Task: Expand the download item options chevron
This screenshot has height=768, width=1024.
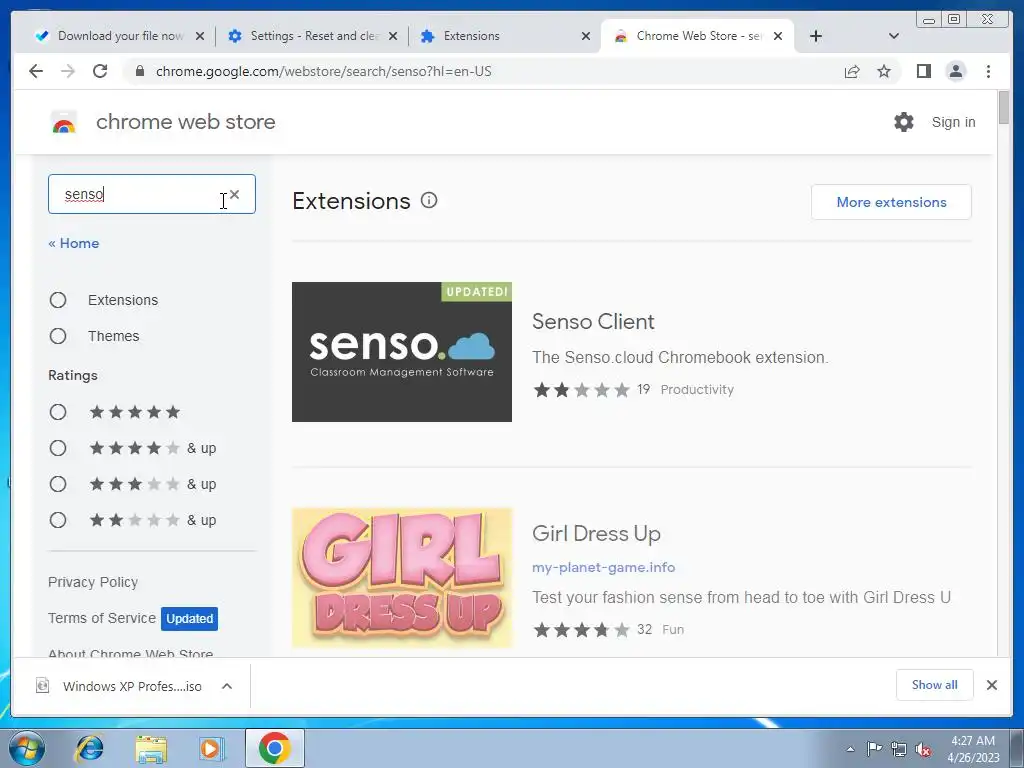Action: tap(227, 686)
